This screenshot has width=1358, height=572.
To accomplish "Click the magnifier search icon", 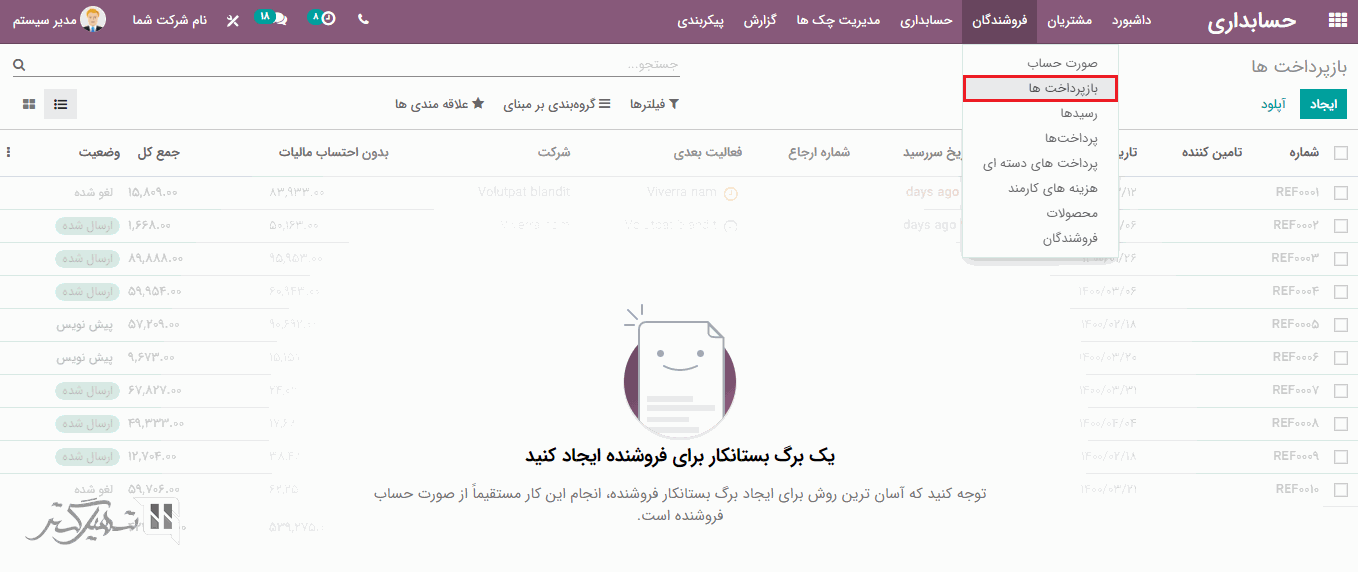I will click(x=18, y=65).
